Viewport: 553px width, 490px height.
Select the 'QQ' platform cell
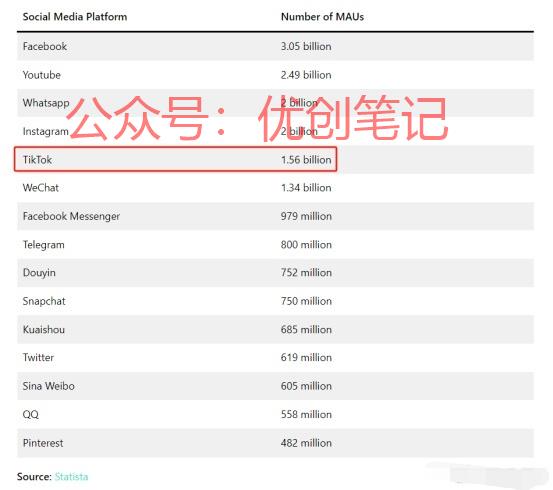click(31, 415)
